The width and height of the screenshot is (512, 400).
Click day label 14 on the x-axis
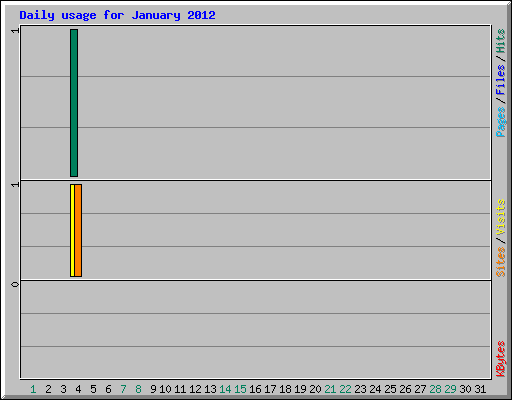[225, 389]
